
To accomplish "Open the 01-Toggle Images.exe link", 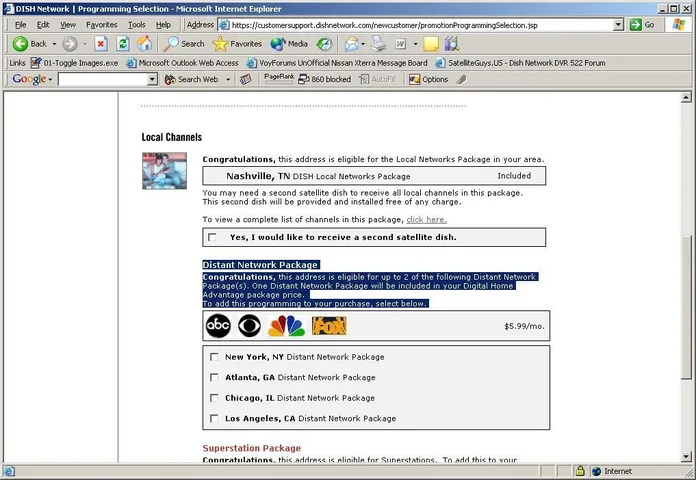I will 75,63.
